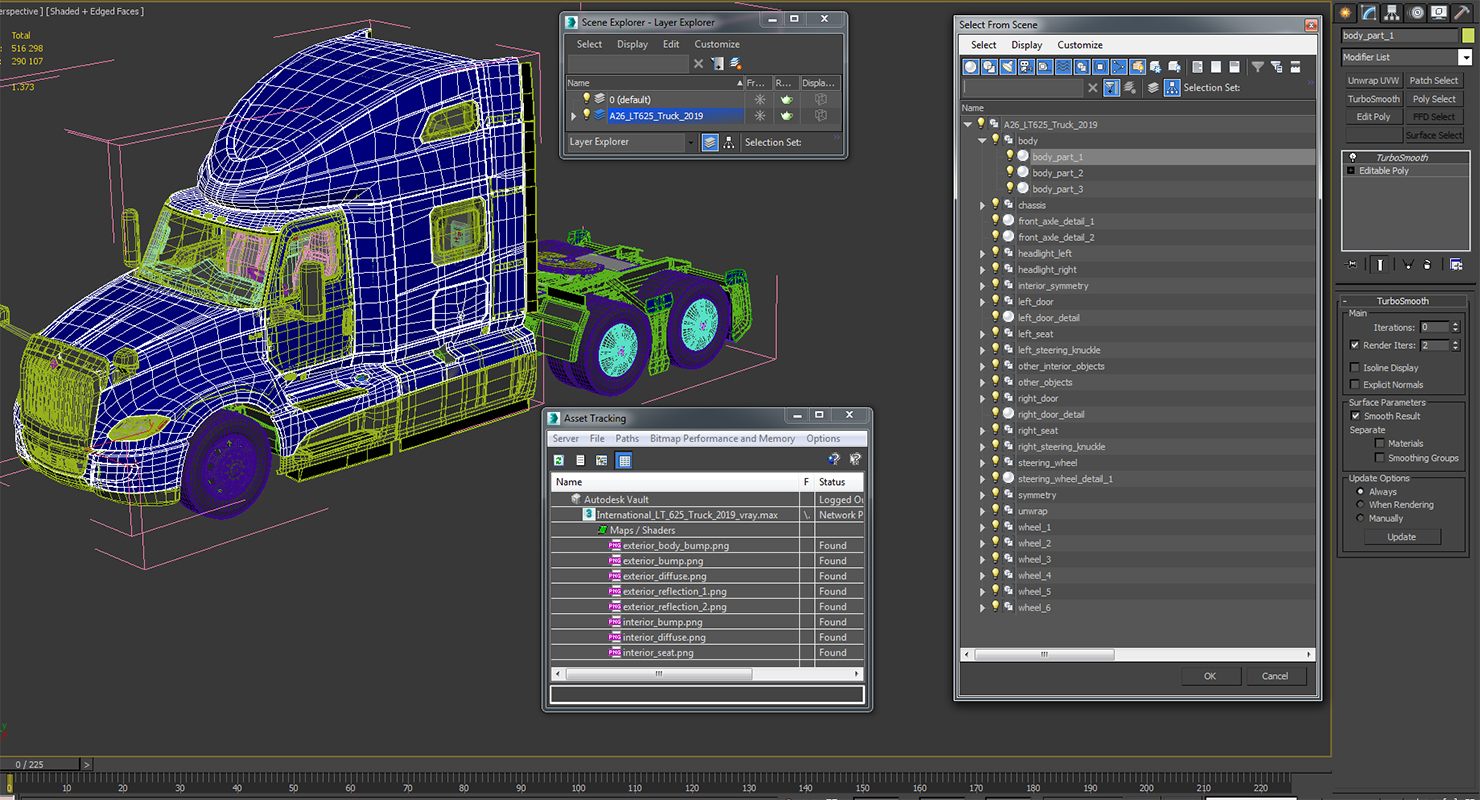Select When Rendering update option
This screenshot has height=800, width=1480.
pos(1360,505)
